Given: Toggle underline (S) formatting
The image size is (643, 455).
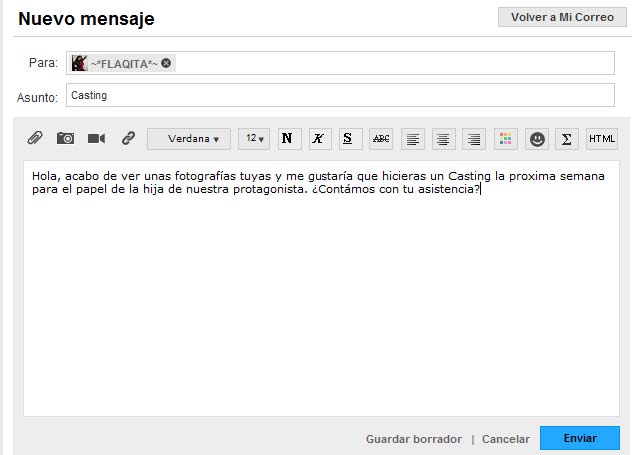Looking at the screenshot, I should coord(348,139).
